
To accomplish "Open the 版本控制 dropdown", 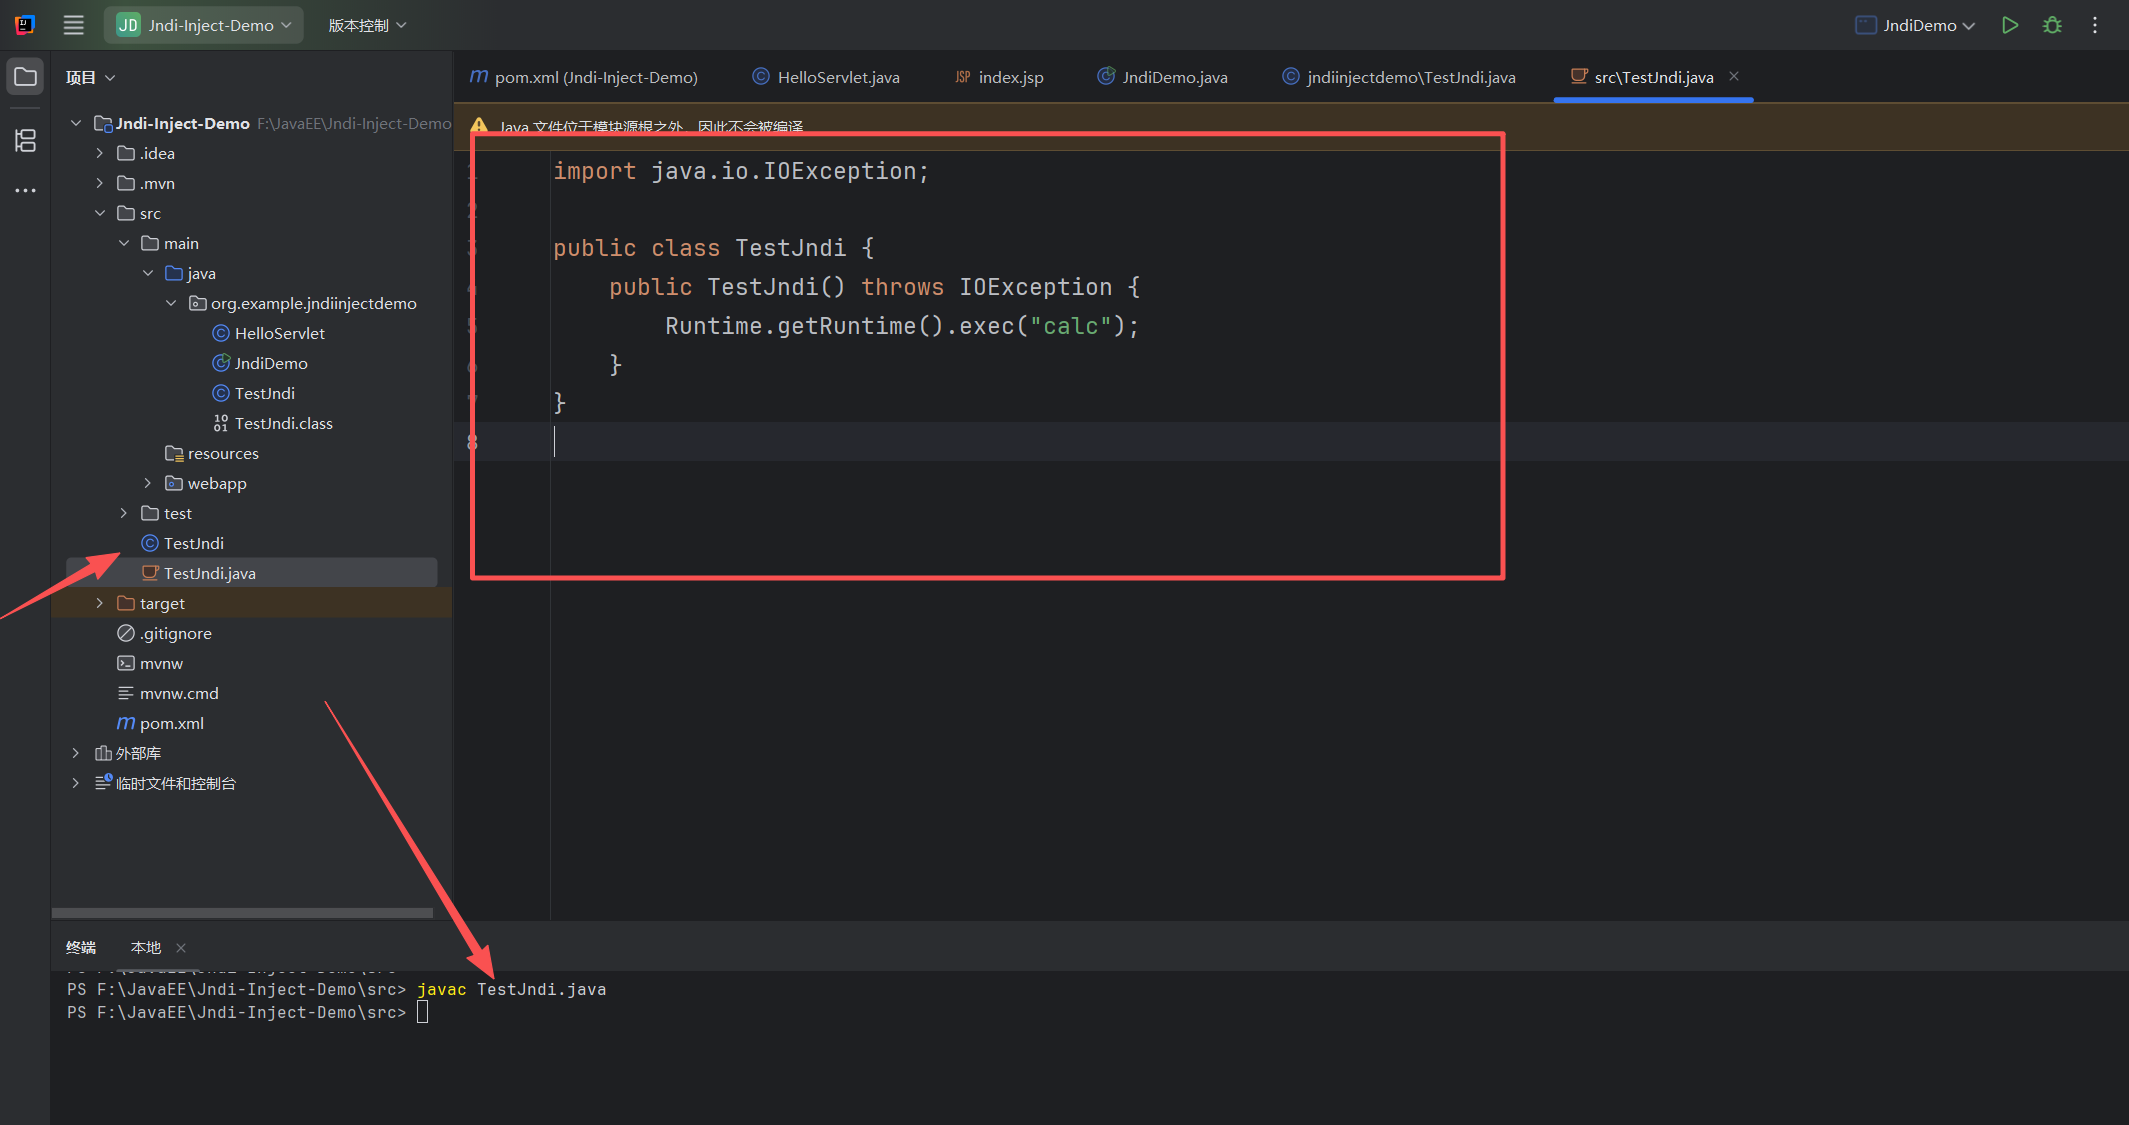I will click(367, 25).
